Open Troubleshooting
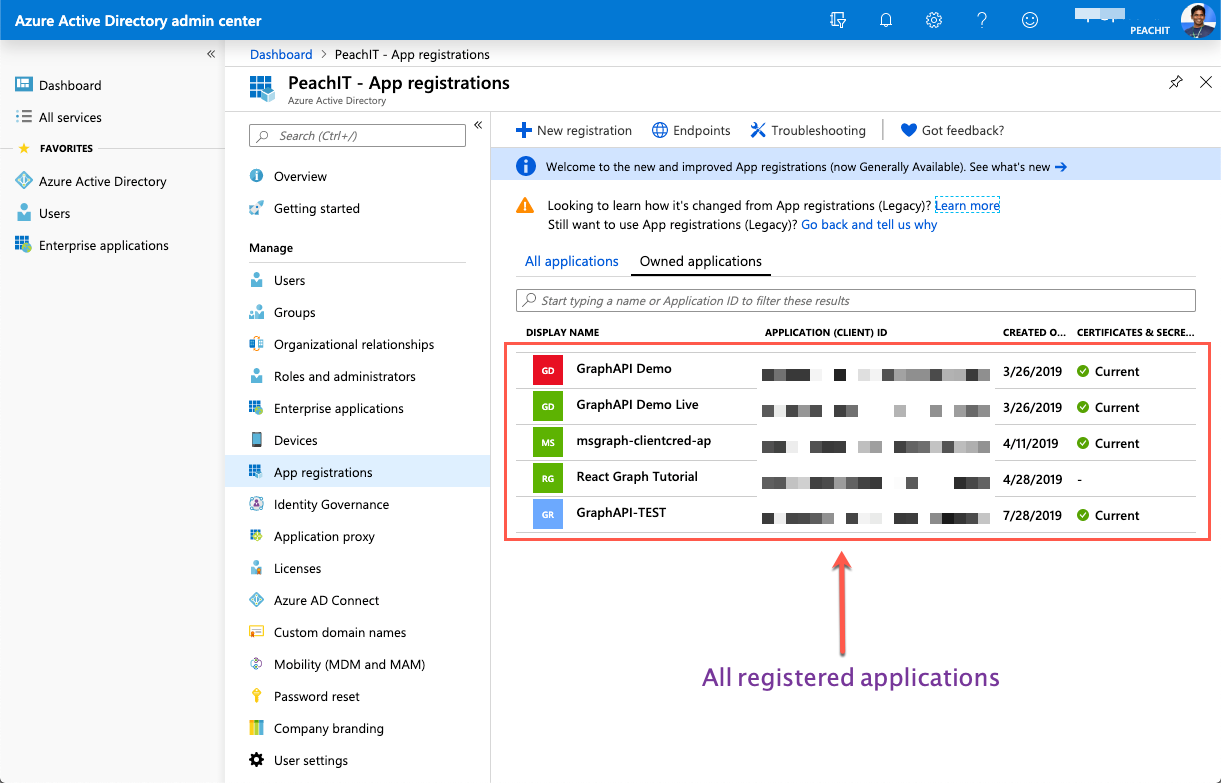 click(x=808, y=131)
